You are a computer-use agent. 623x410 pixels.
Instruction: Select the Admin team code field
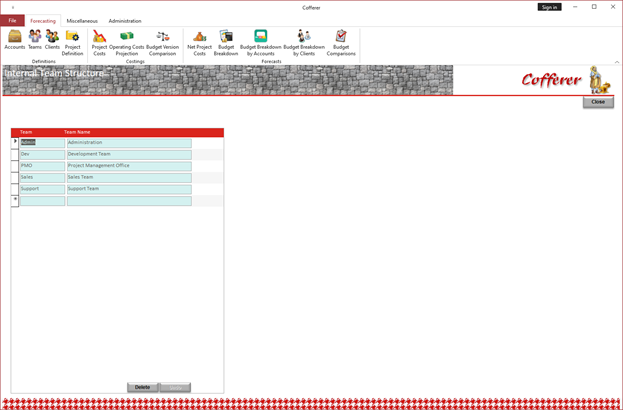pos(42,143)
